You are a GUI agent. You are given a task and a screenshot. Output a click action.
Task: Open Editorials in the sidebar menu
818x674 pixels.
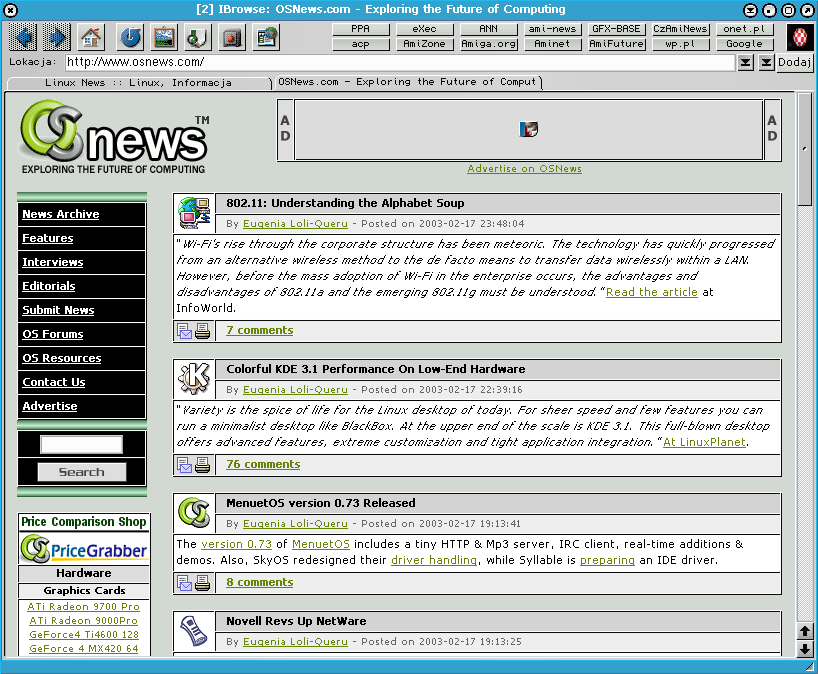click(49, 286)
